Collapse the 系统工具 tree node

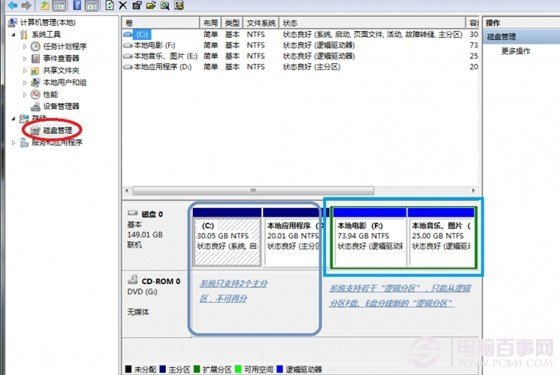point(14,35)
